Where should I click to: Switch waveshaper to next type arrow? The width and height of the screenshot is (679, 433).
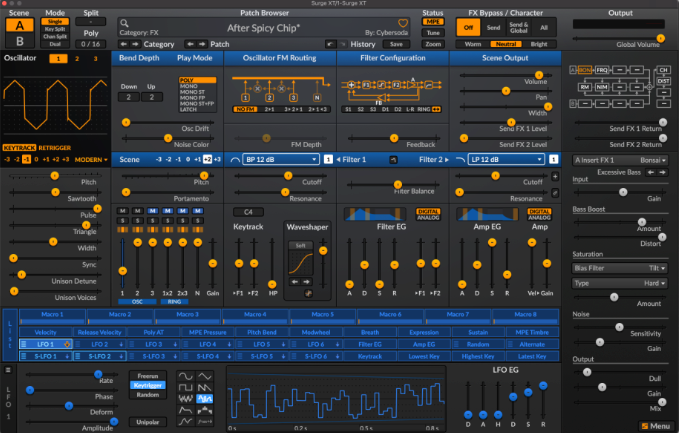click(307, 282)
